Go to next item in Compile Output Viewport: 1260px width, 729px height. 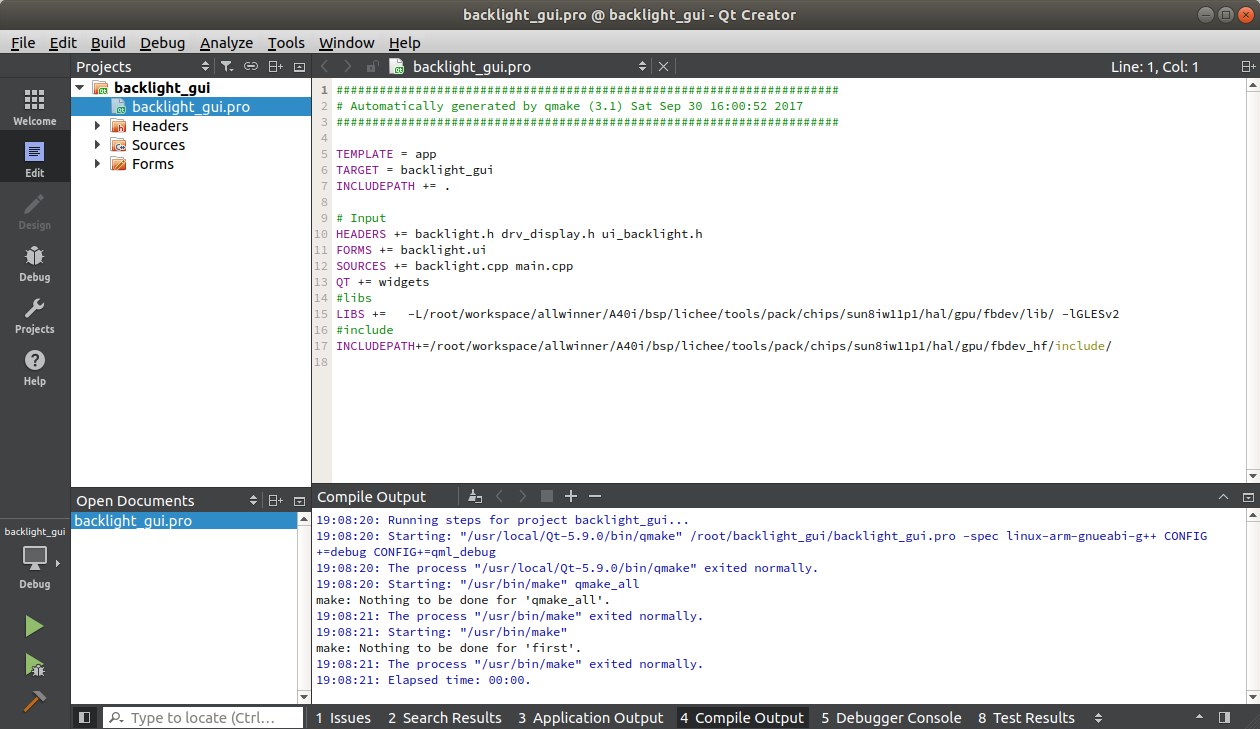(x=523, y=496)
